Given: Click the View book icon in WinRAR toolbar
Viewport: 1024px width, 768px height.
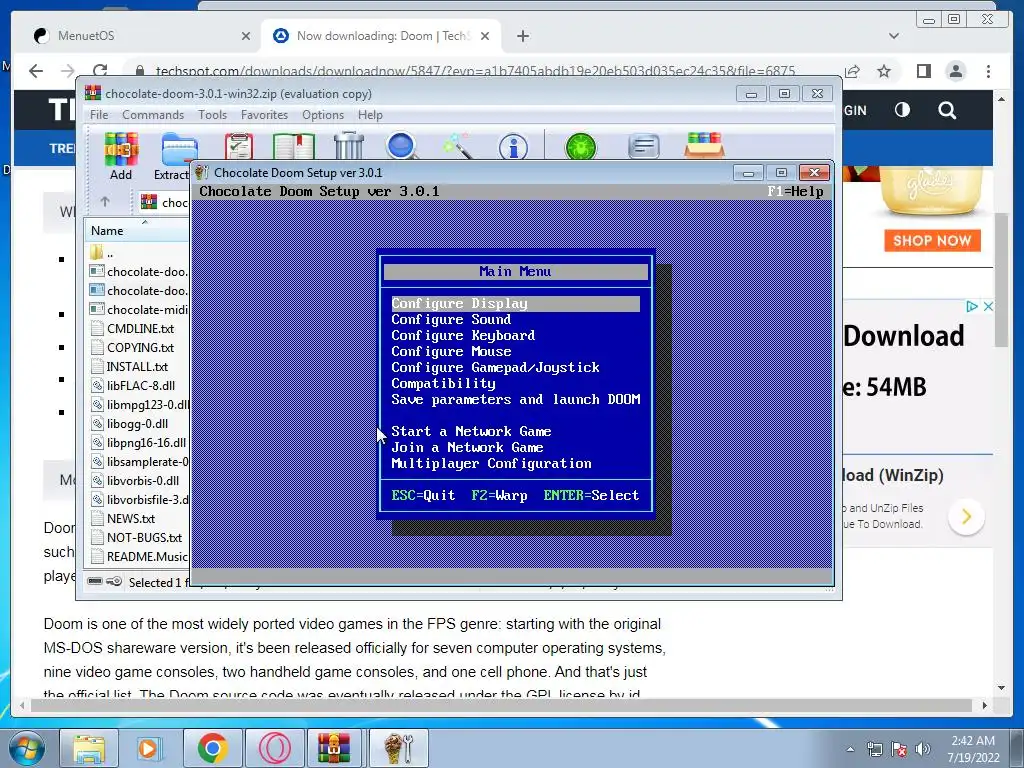Looking at the screenshot, I should 293,146.
